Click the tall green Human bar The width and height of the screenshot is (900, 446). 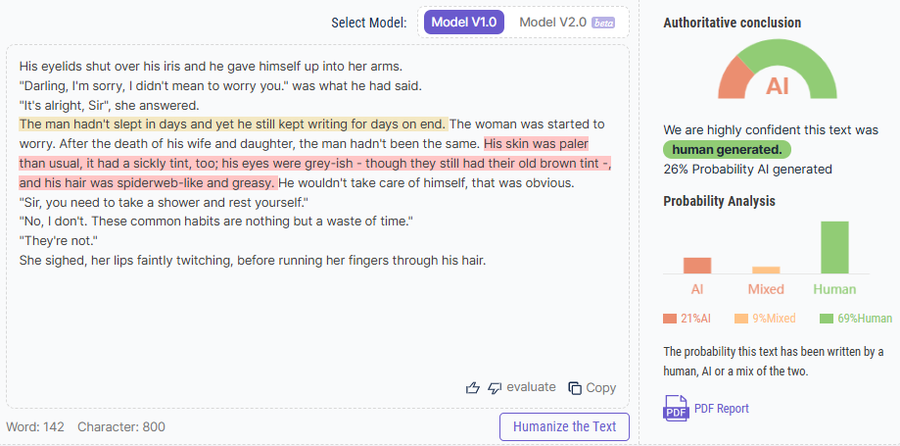point(834,247)
